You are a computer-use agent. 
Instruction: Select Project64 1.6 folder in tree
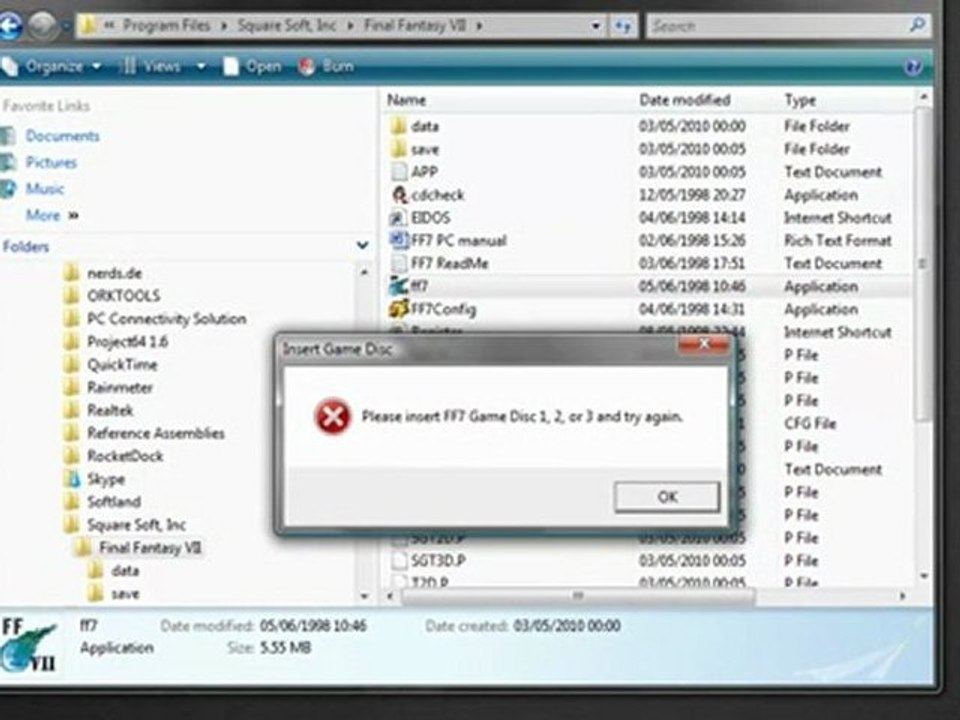pos(127,342)
